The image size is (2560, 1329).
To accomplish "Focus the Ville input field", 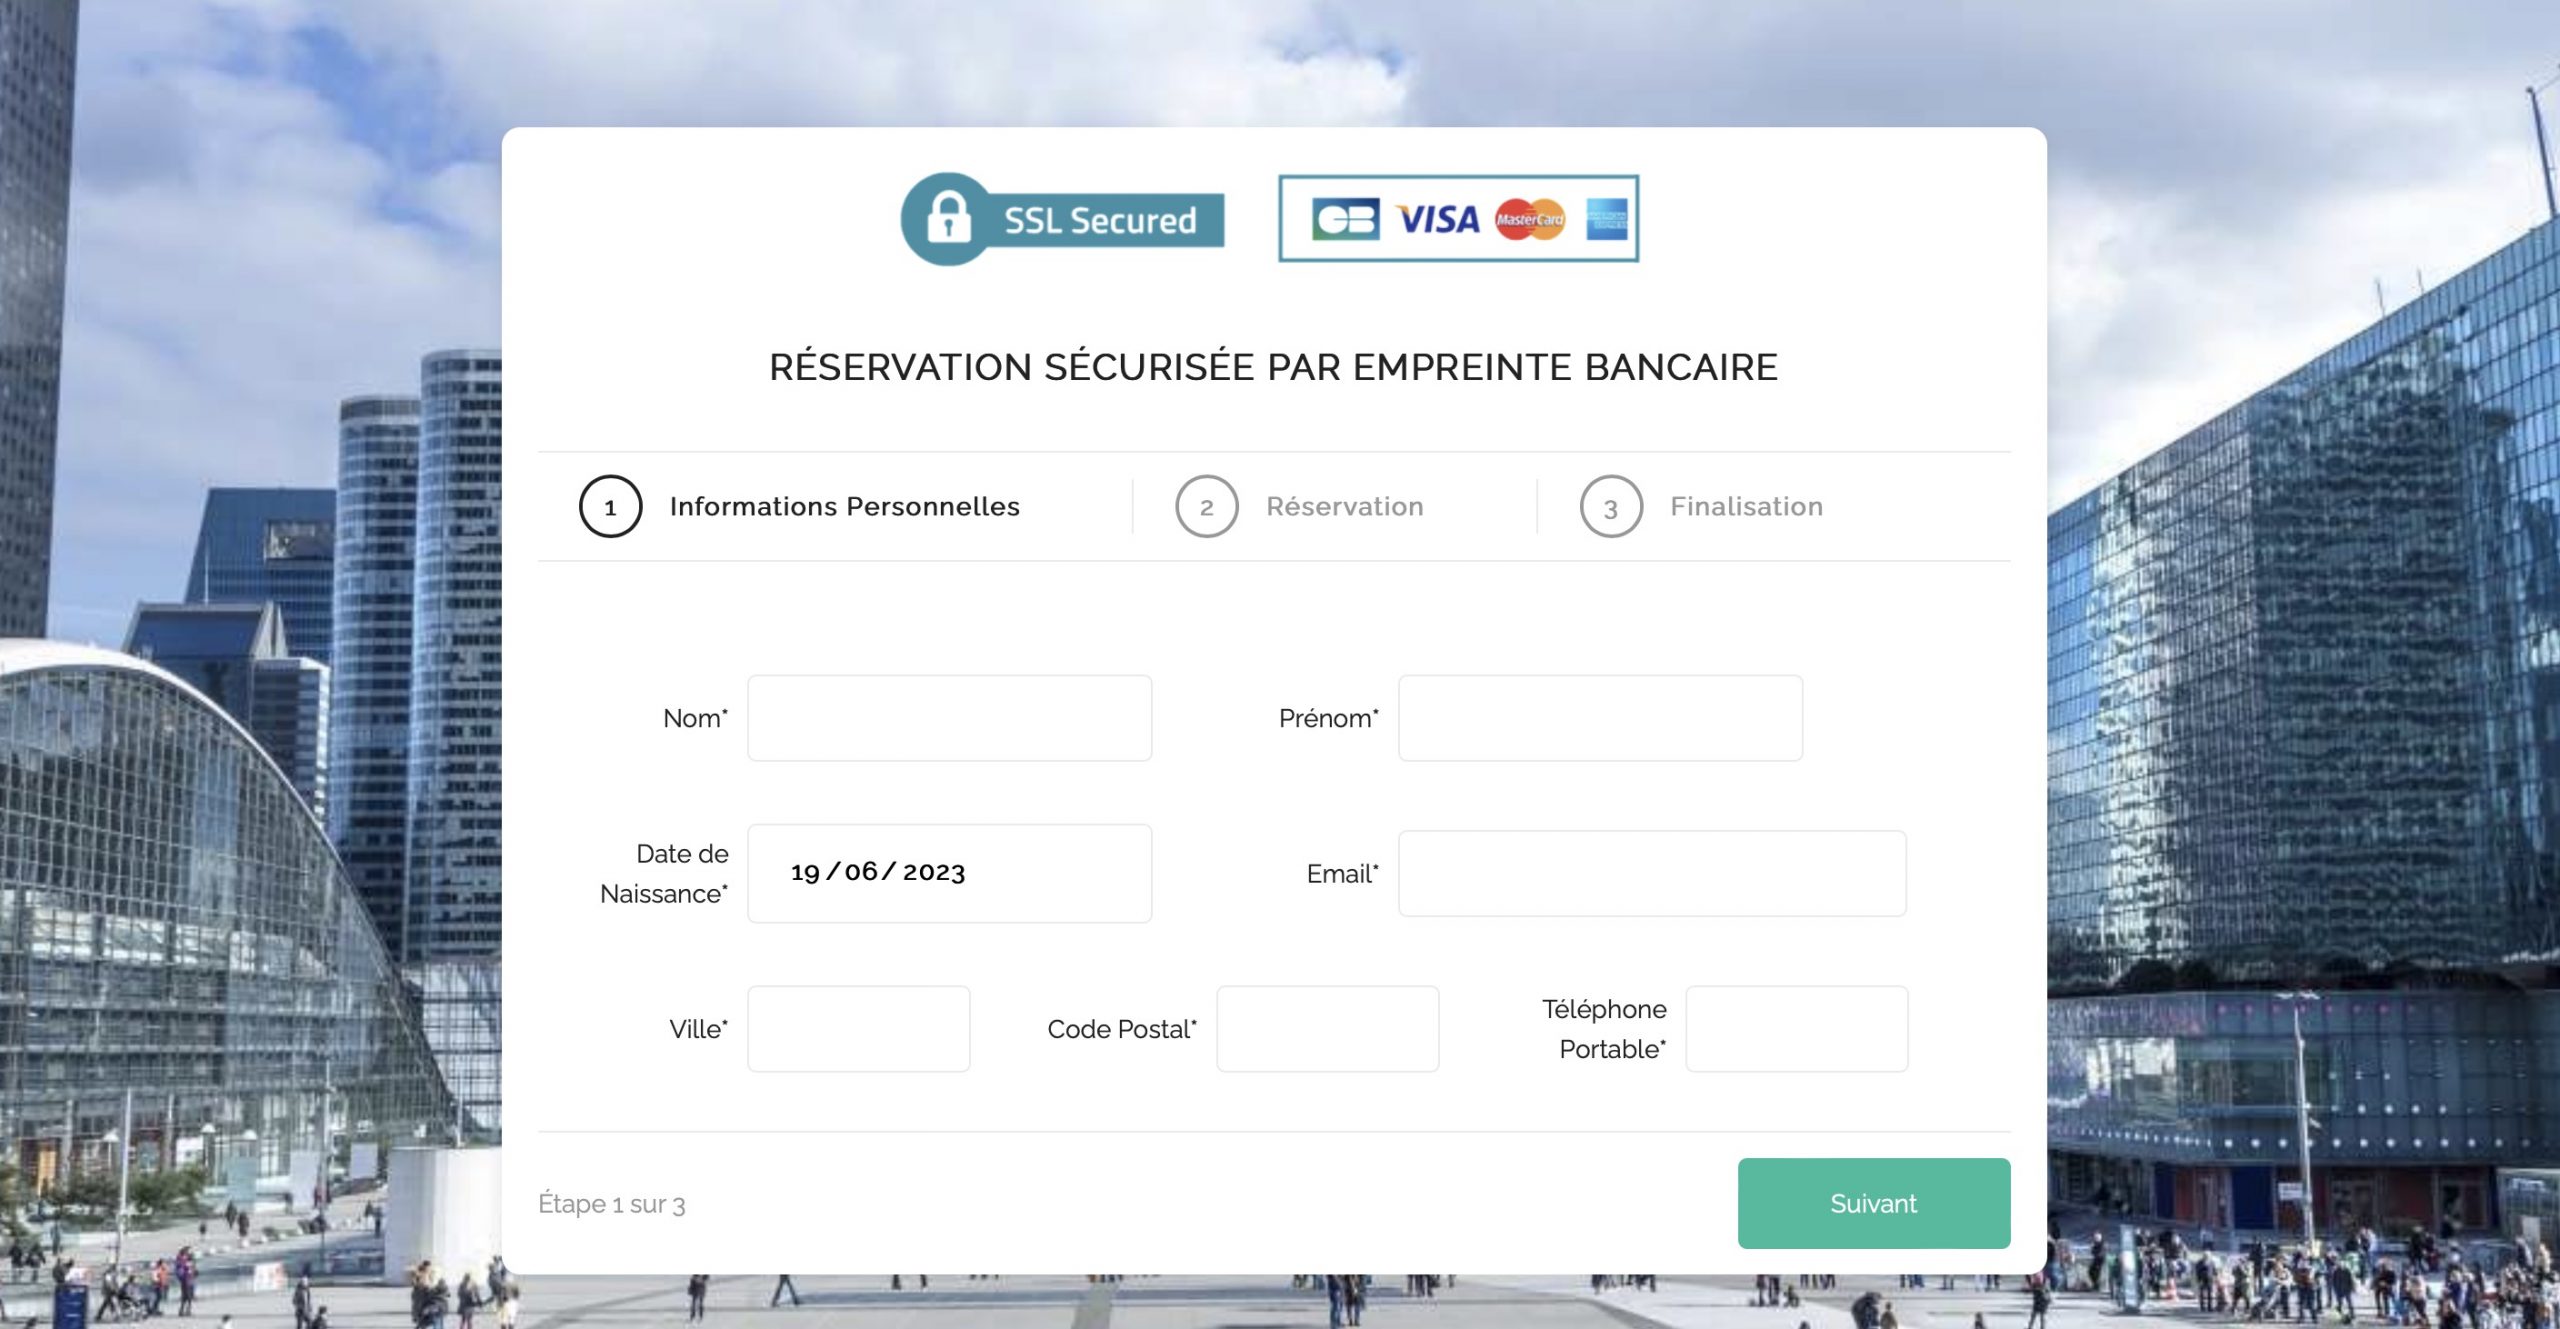I will pos(858,1029).
